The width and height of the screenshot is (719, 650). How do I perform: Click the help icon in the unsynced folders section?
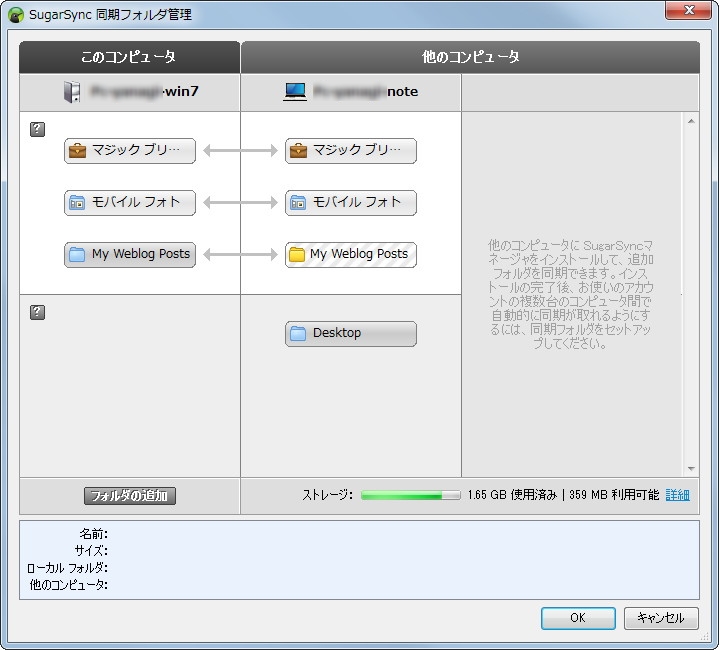(x=37, y=312)
